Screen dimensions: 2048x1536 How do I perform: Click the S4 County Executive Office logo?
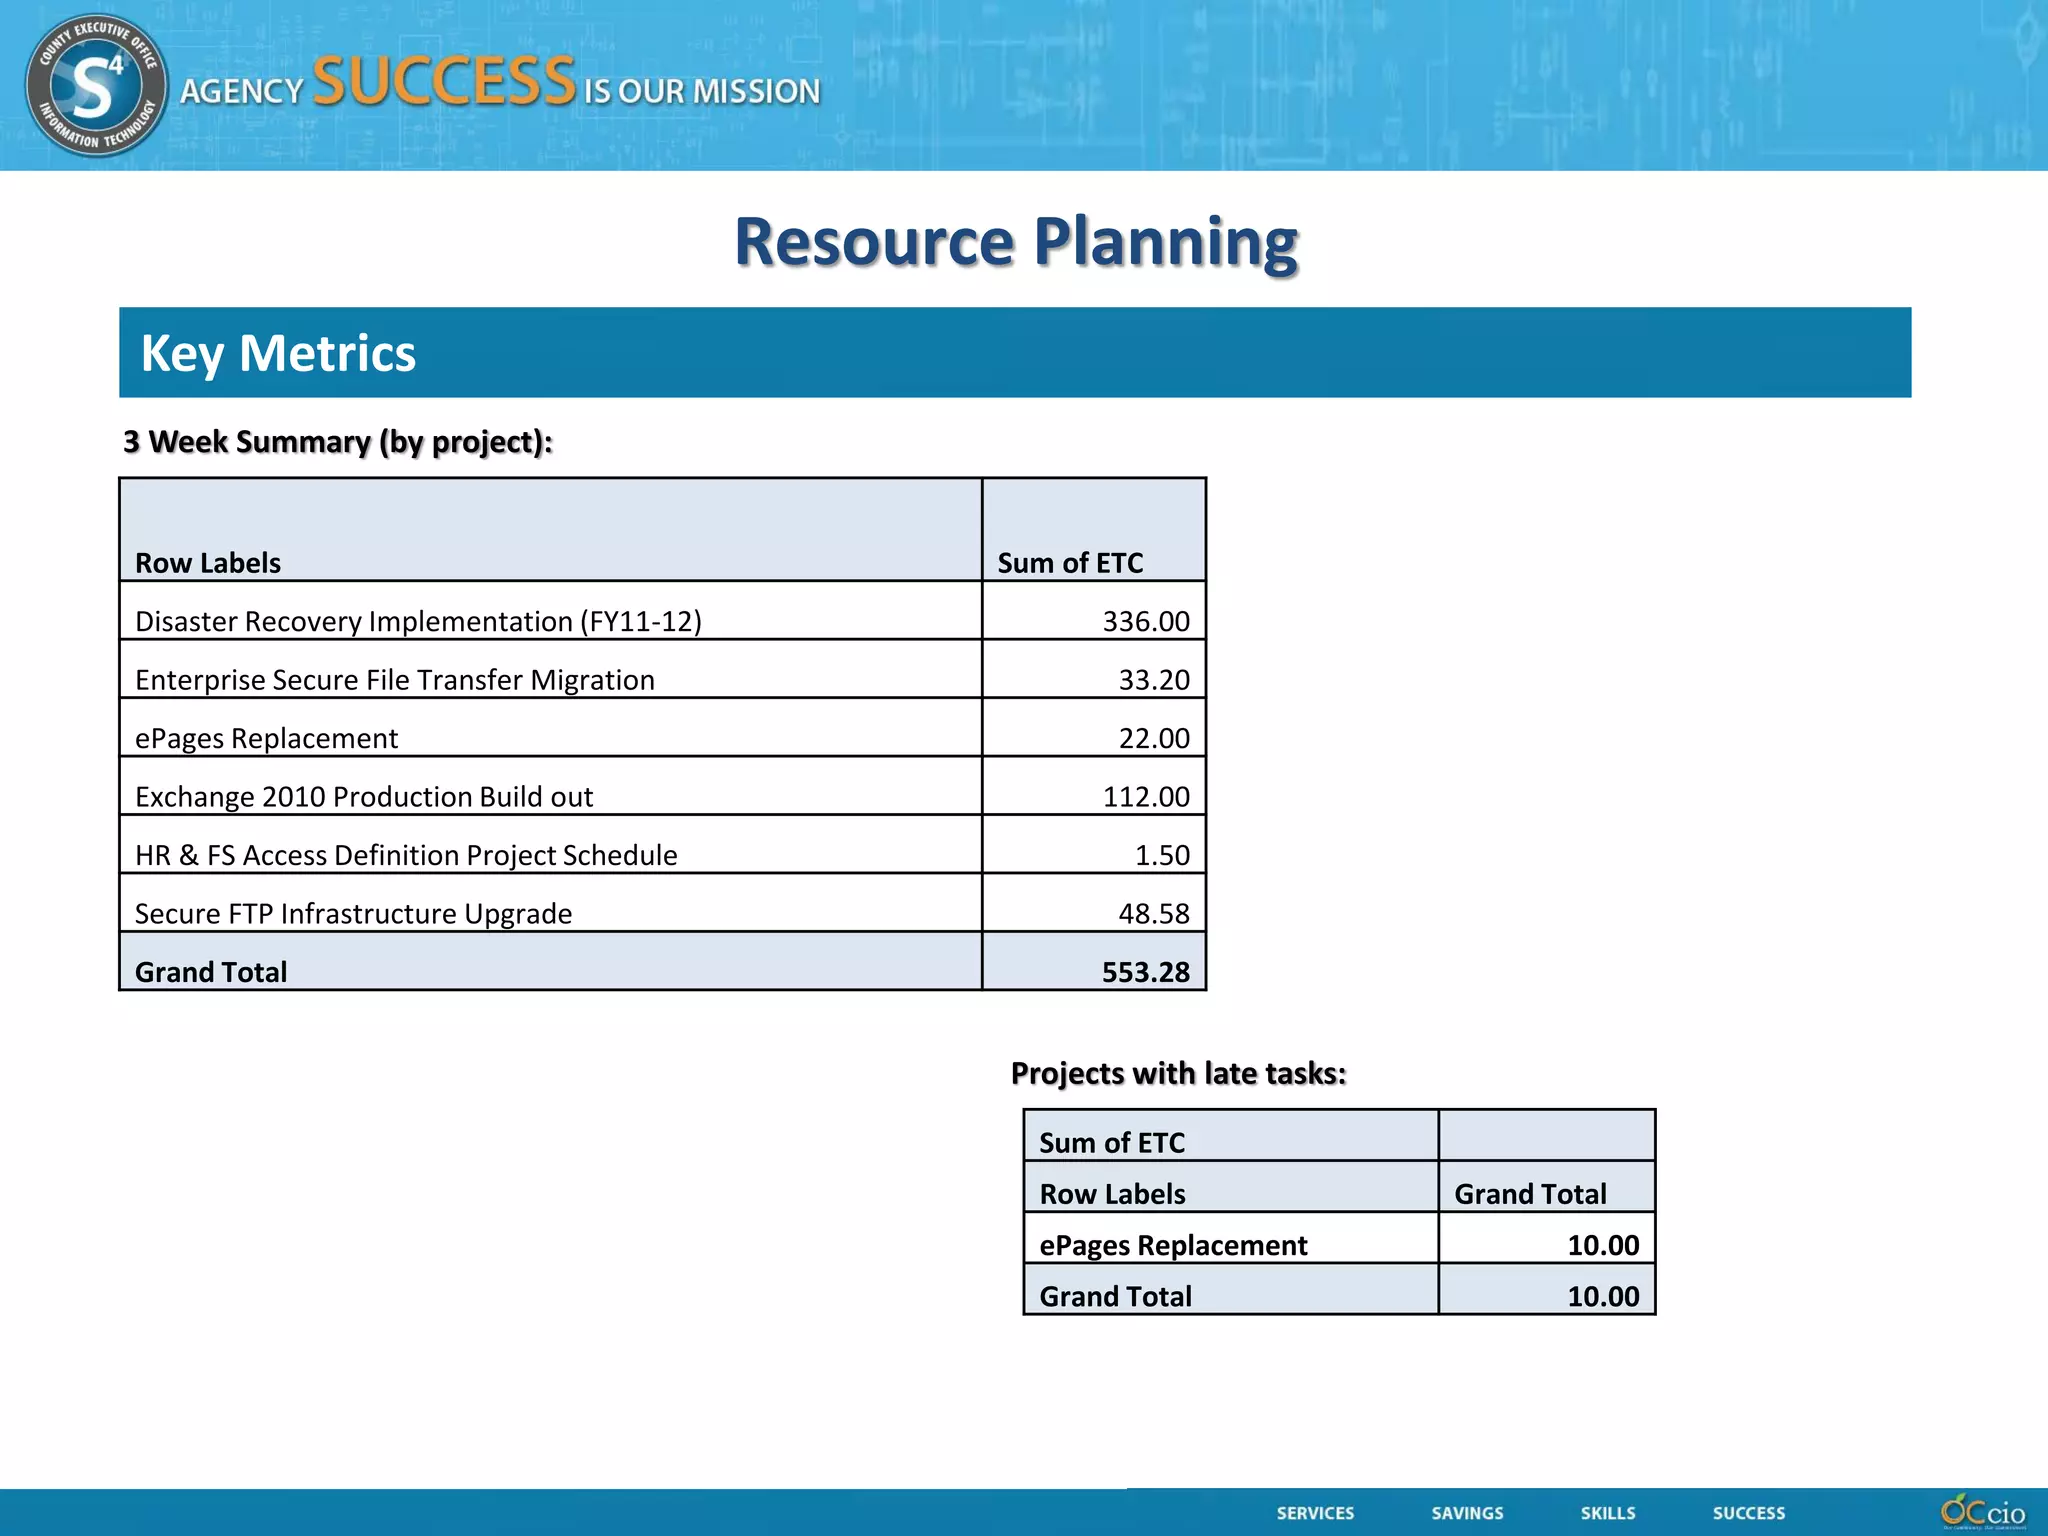pyautogui.click(x=96, y=86)
